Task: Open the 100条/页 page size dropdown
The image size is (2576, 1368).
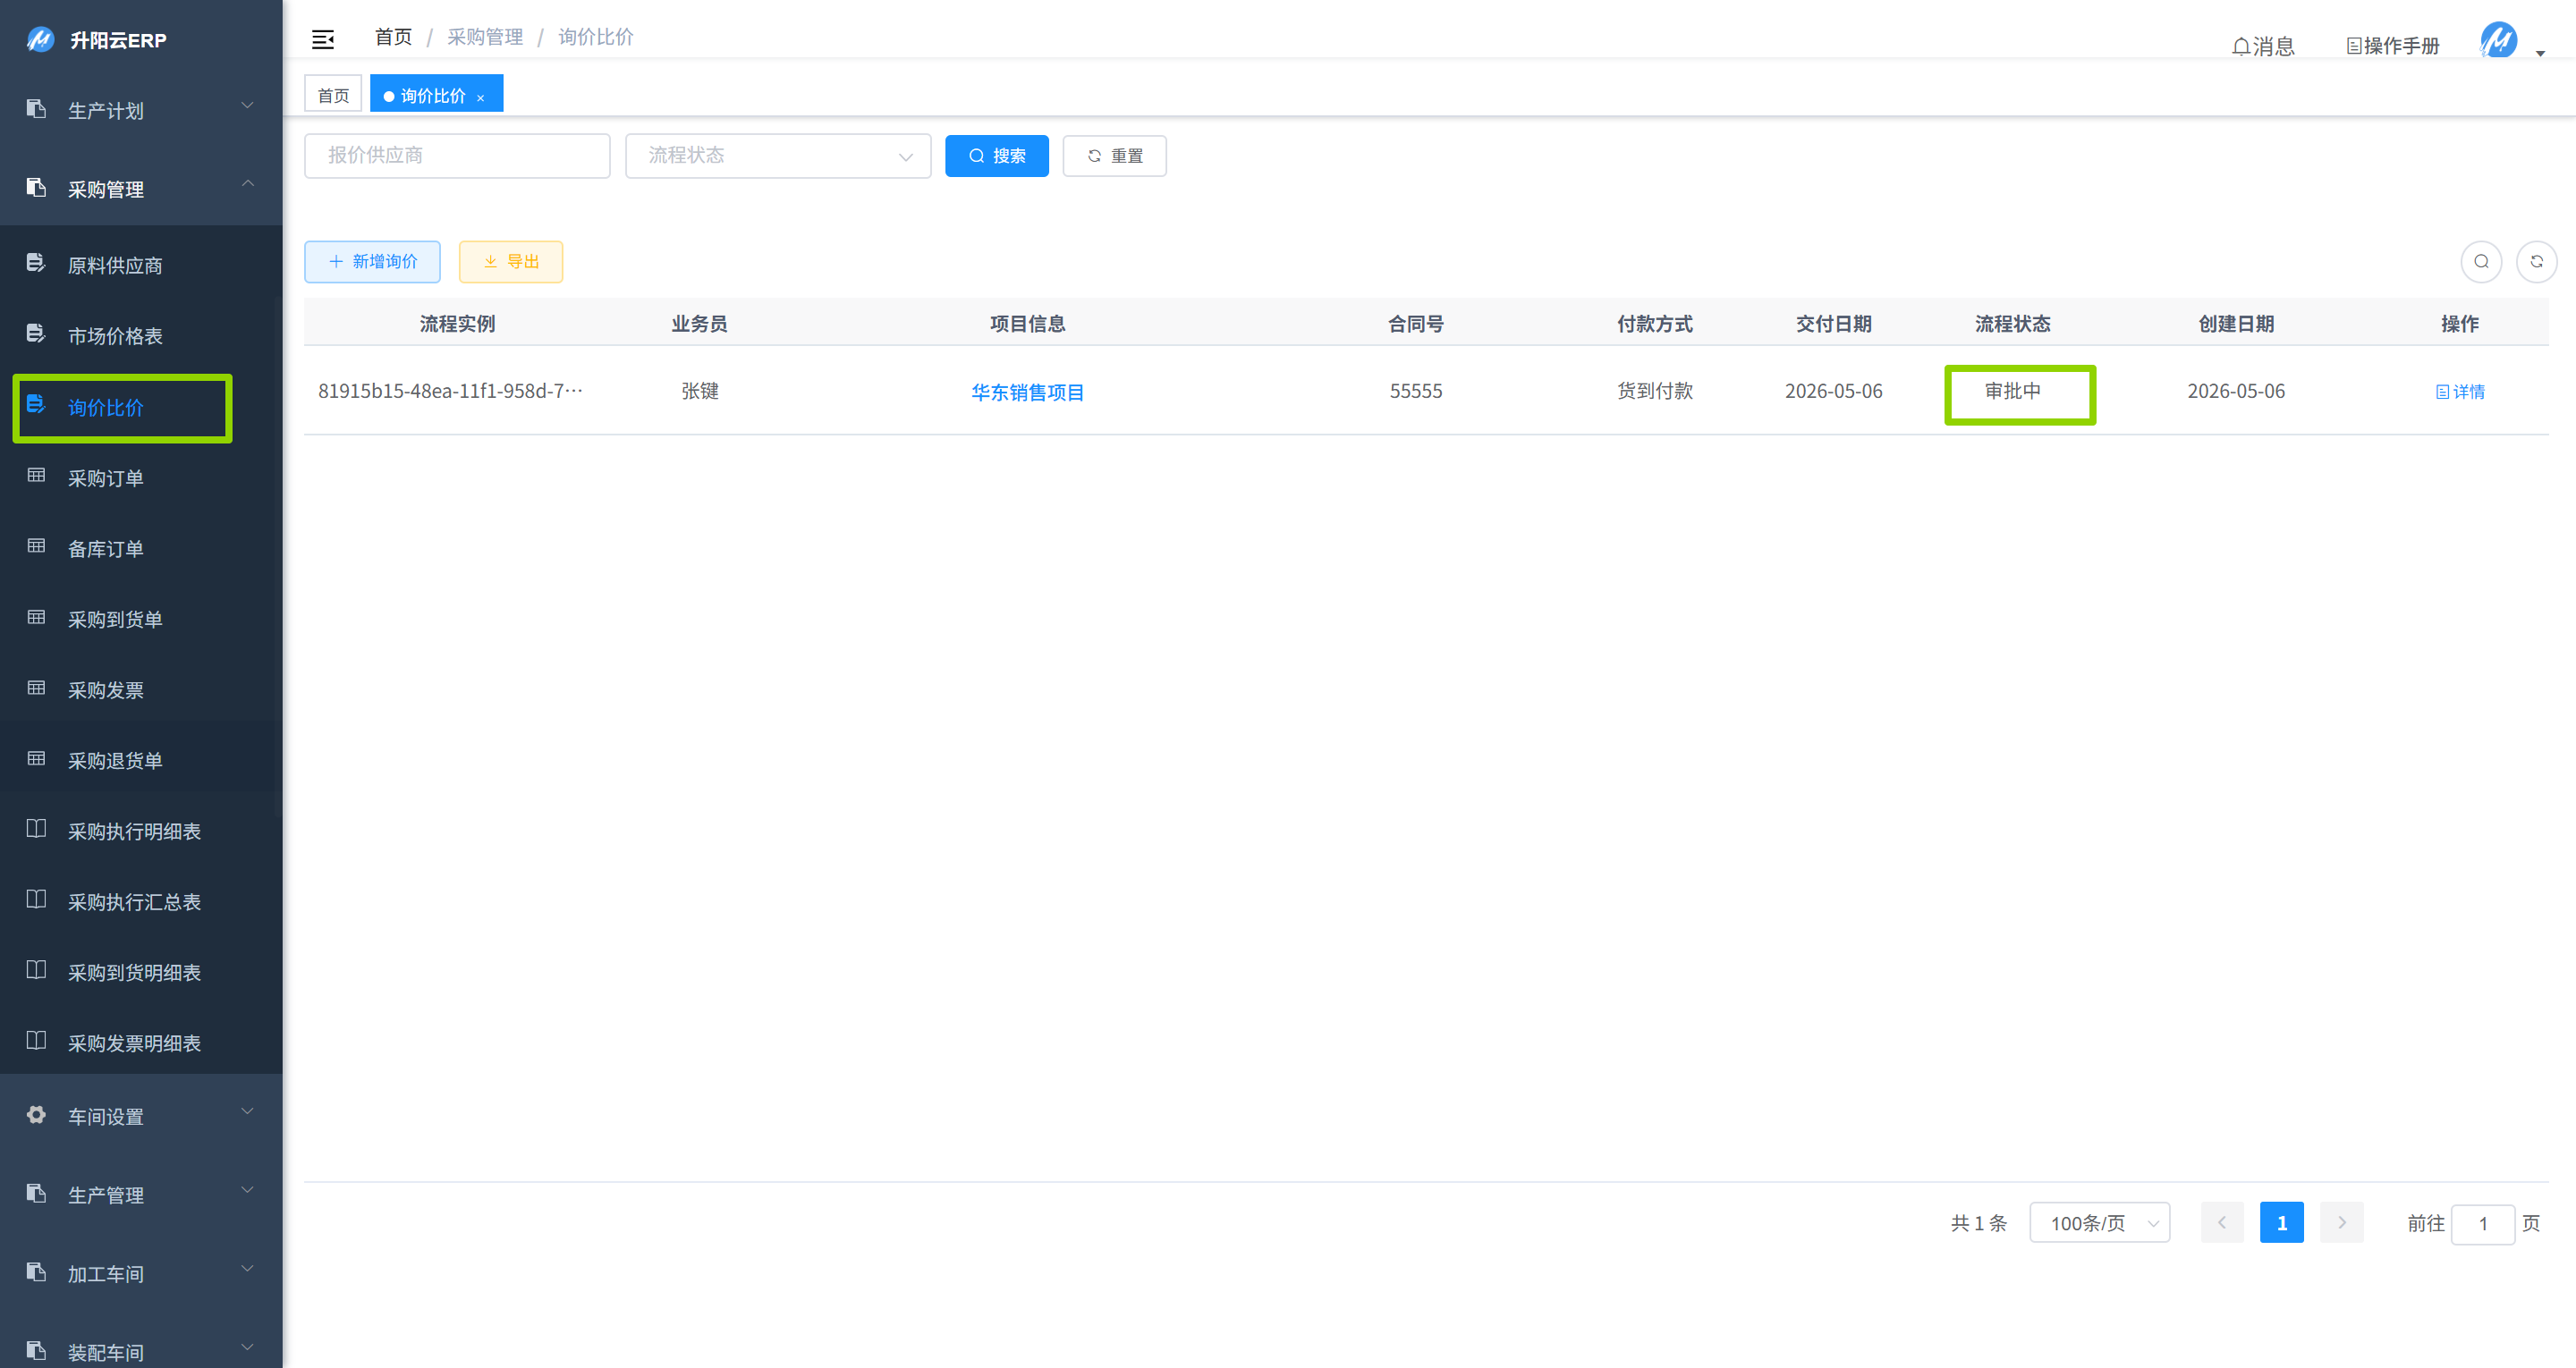Action: click(2099, 1222)
